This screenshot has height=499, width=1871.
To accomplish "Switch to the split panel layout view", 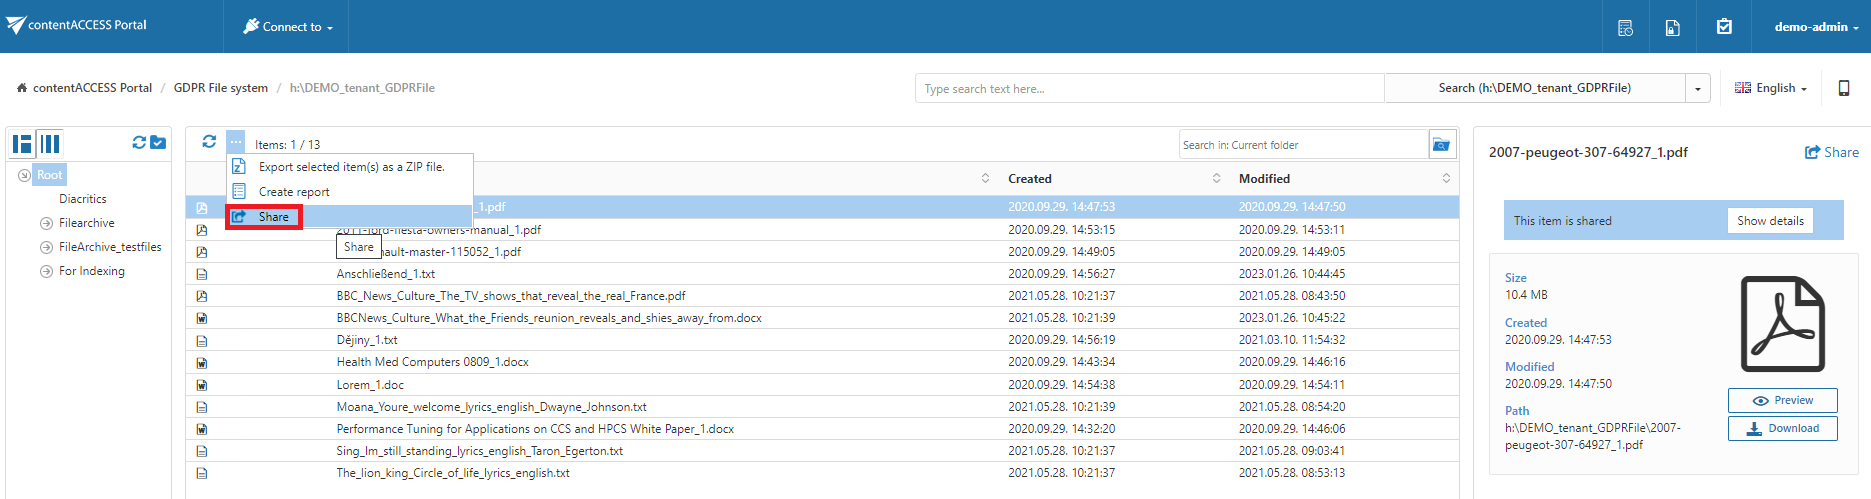I will click(22, 144).
